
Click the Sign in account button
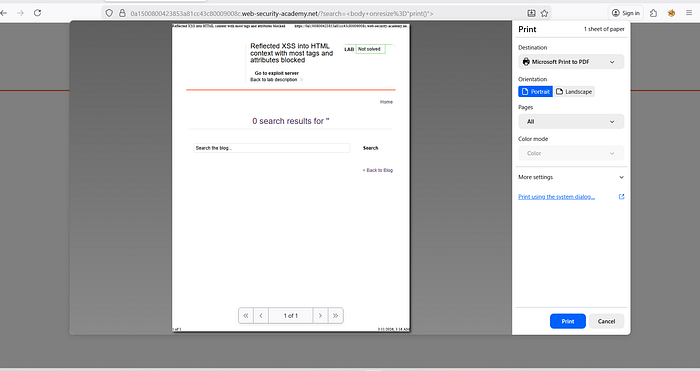point(626,13)
